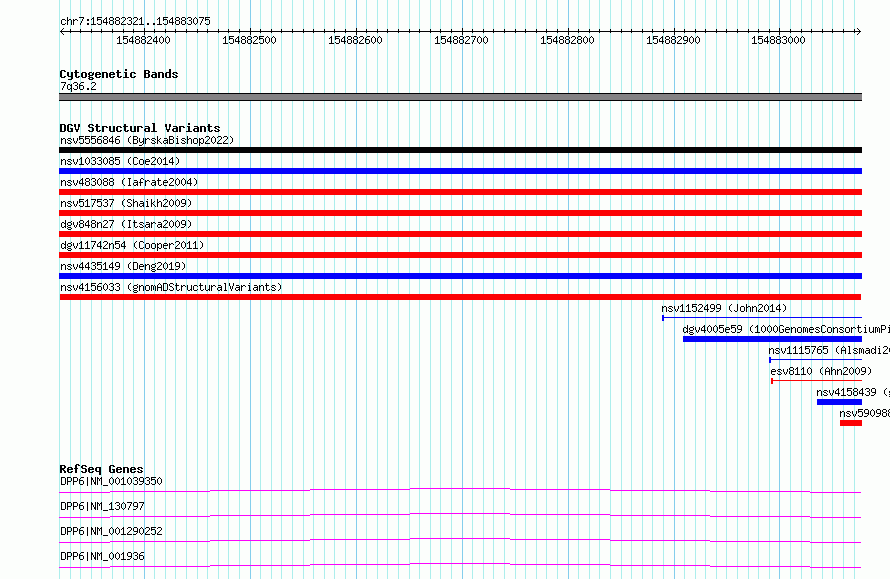890x579 pixels.
Task: Open the DGV Structural Variants track heading
Action: pyautogui.click(x=140, y=128)
